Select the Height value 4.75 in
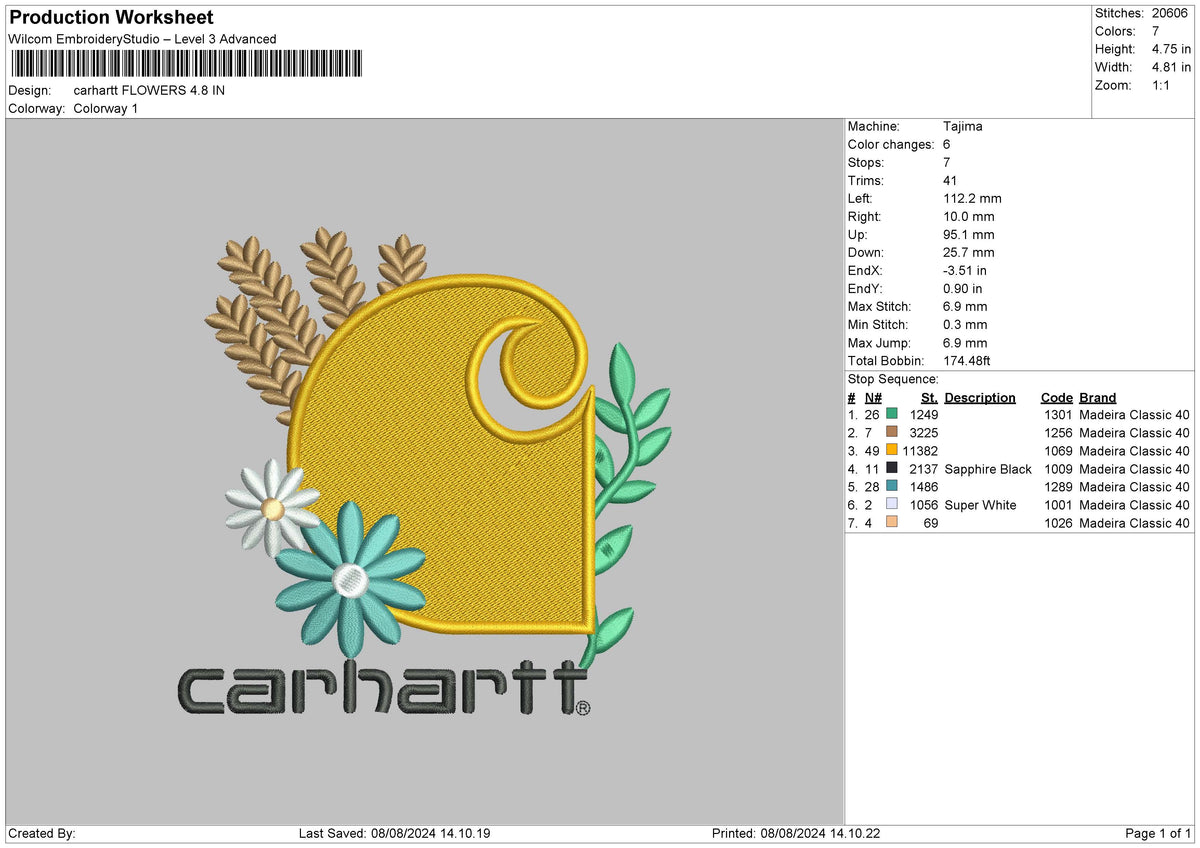This screenshot has width=1200, height=848. coord(1171,49)
